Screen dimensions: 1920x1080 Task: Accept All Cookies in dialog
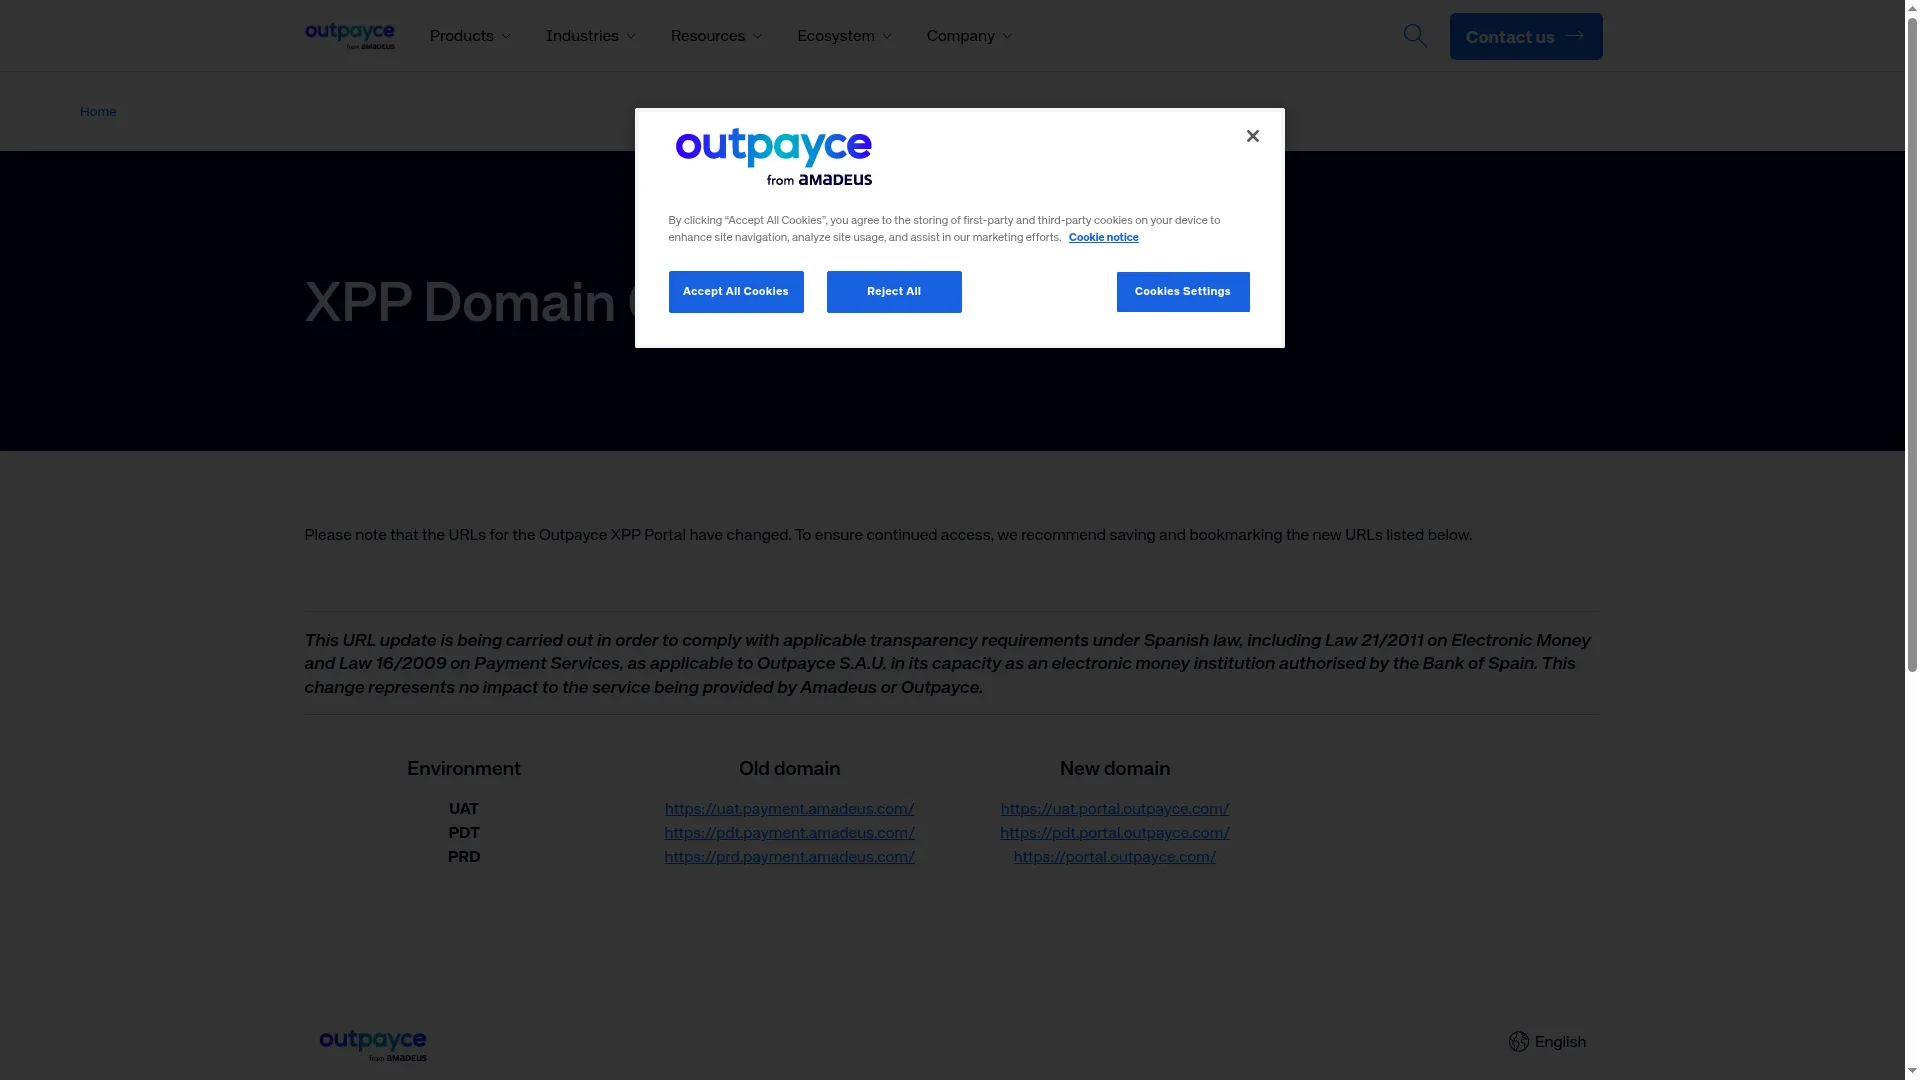click(x=736, y=292)
